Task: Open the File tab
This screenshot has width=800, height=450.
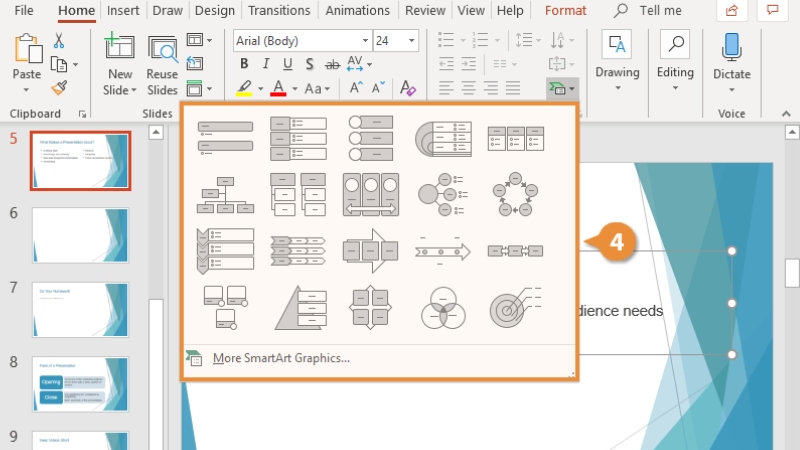Action: click(x=24, y=10)
